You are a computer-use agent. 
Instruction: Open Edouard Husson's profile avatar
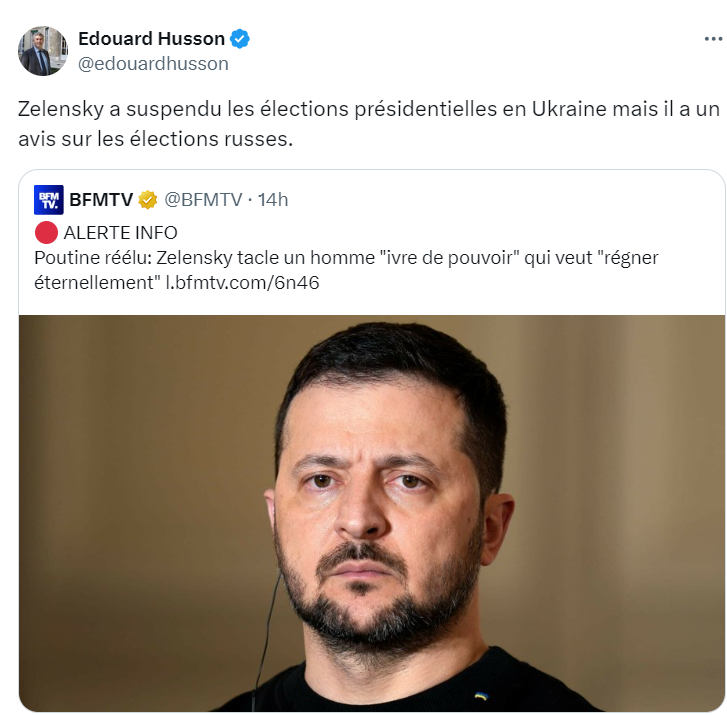(x=43, y=51)
